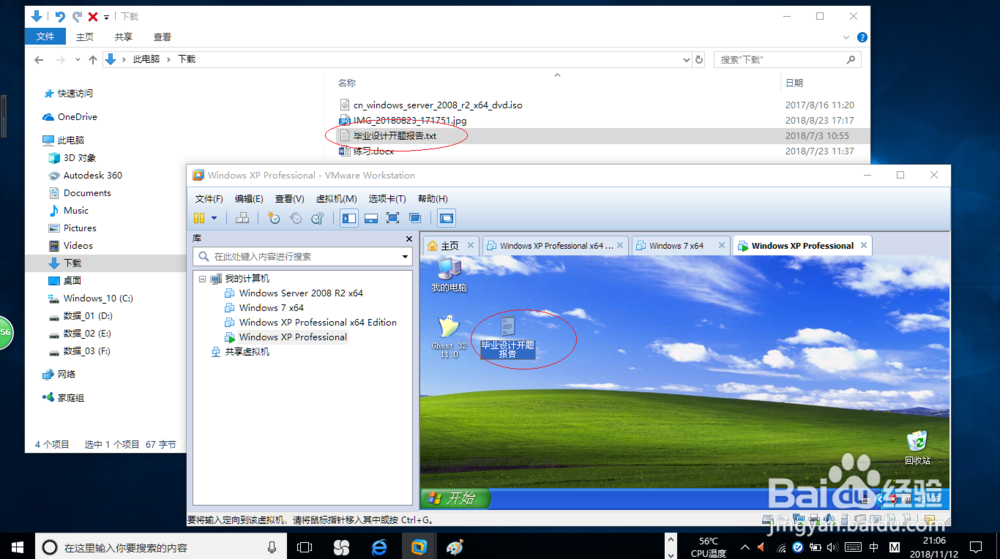Select Windows XP Professional in library tree
1000x559 pixels.
pos(293,337)
